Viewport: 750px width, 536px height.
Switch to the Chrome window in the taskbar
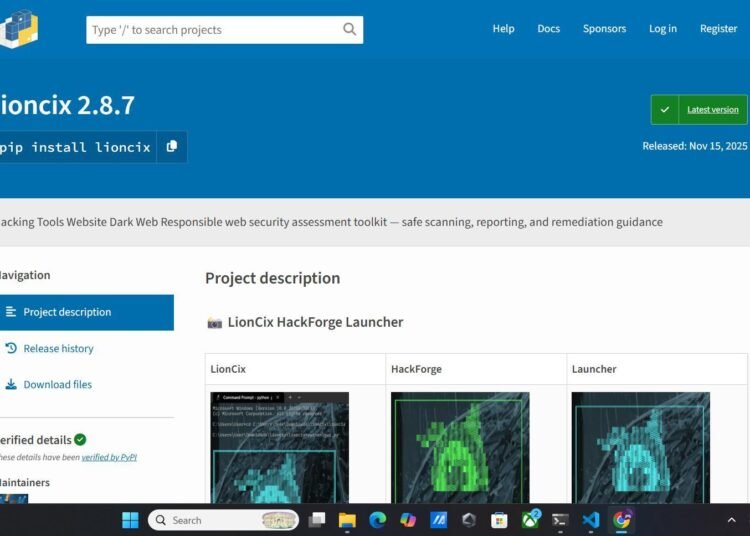pyautogui.click(x=622, y=520)
